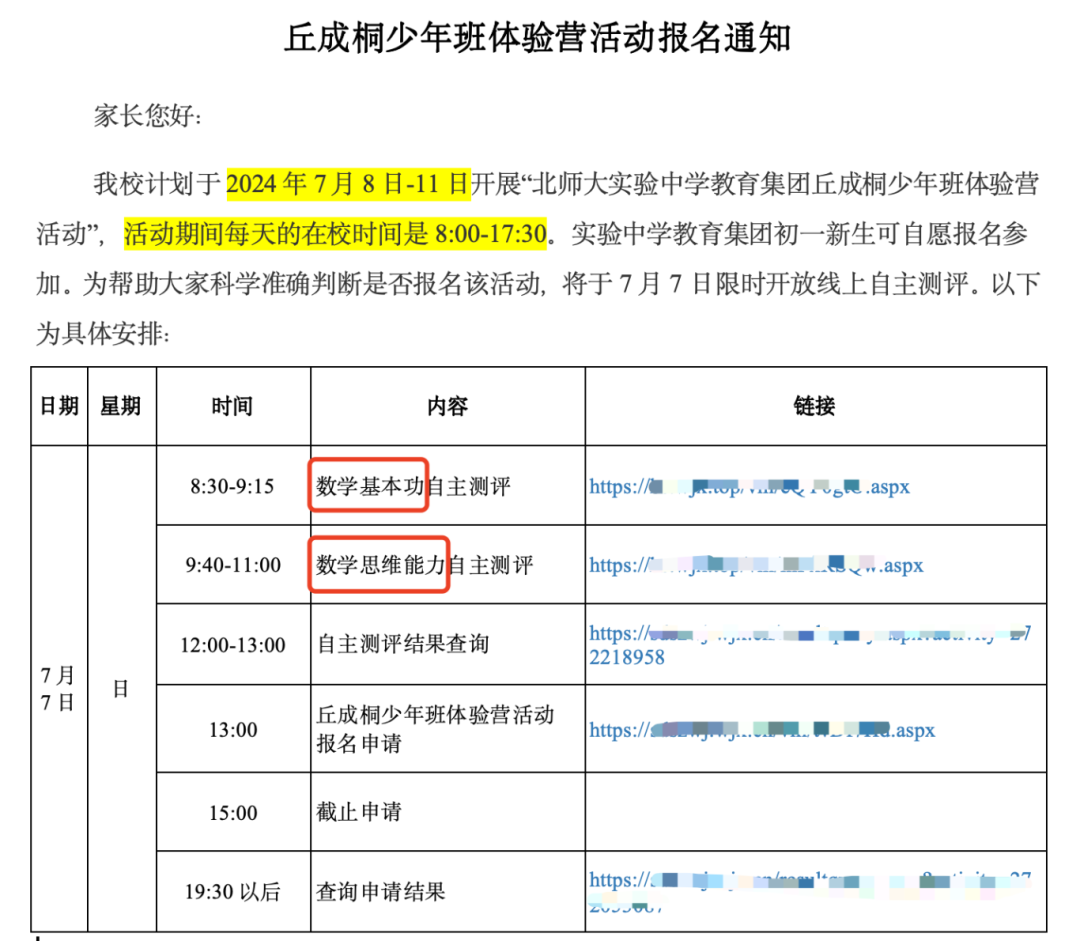Click the 9:40-11:00 time cell
The width and height of the screenshot is (1080, 941).
click(233, 565)
